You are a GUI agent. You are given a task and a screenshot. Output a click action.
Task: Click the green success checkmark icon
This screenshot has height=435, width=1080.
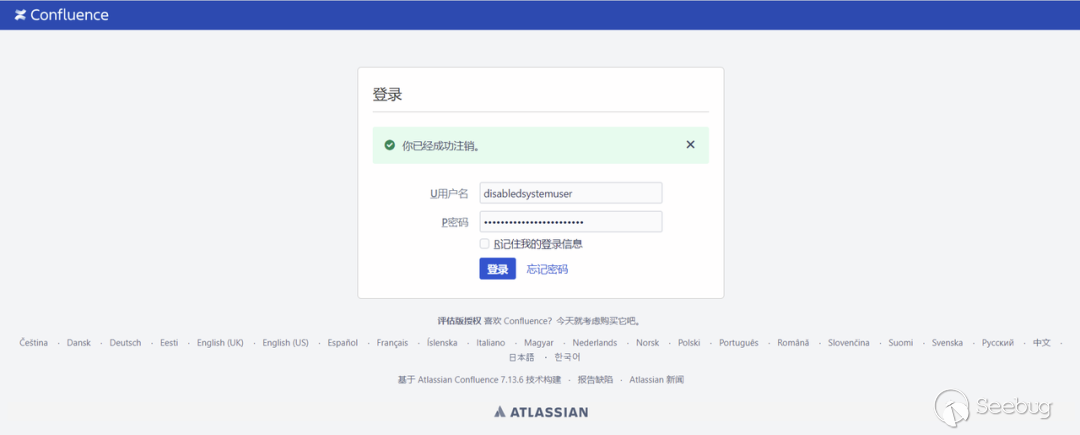pyautogui.click(x=389, y=145)
